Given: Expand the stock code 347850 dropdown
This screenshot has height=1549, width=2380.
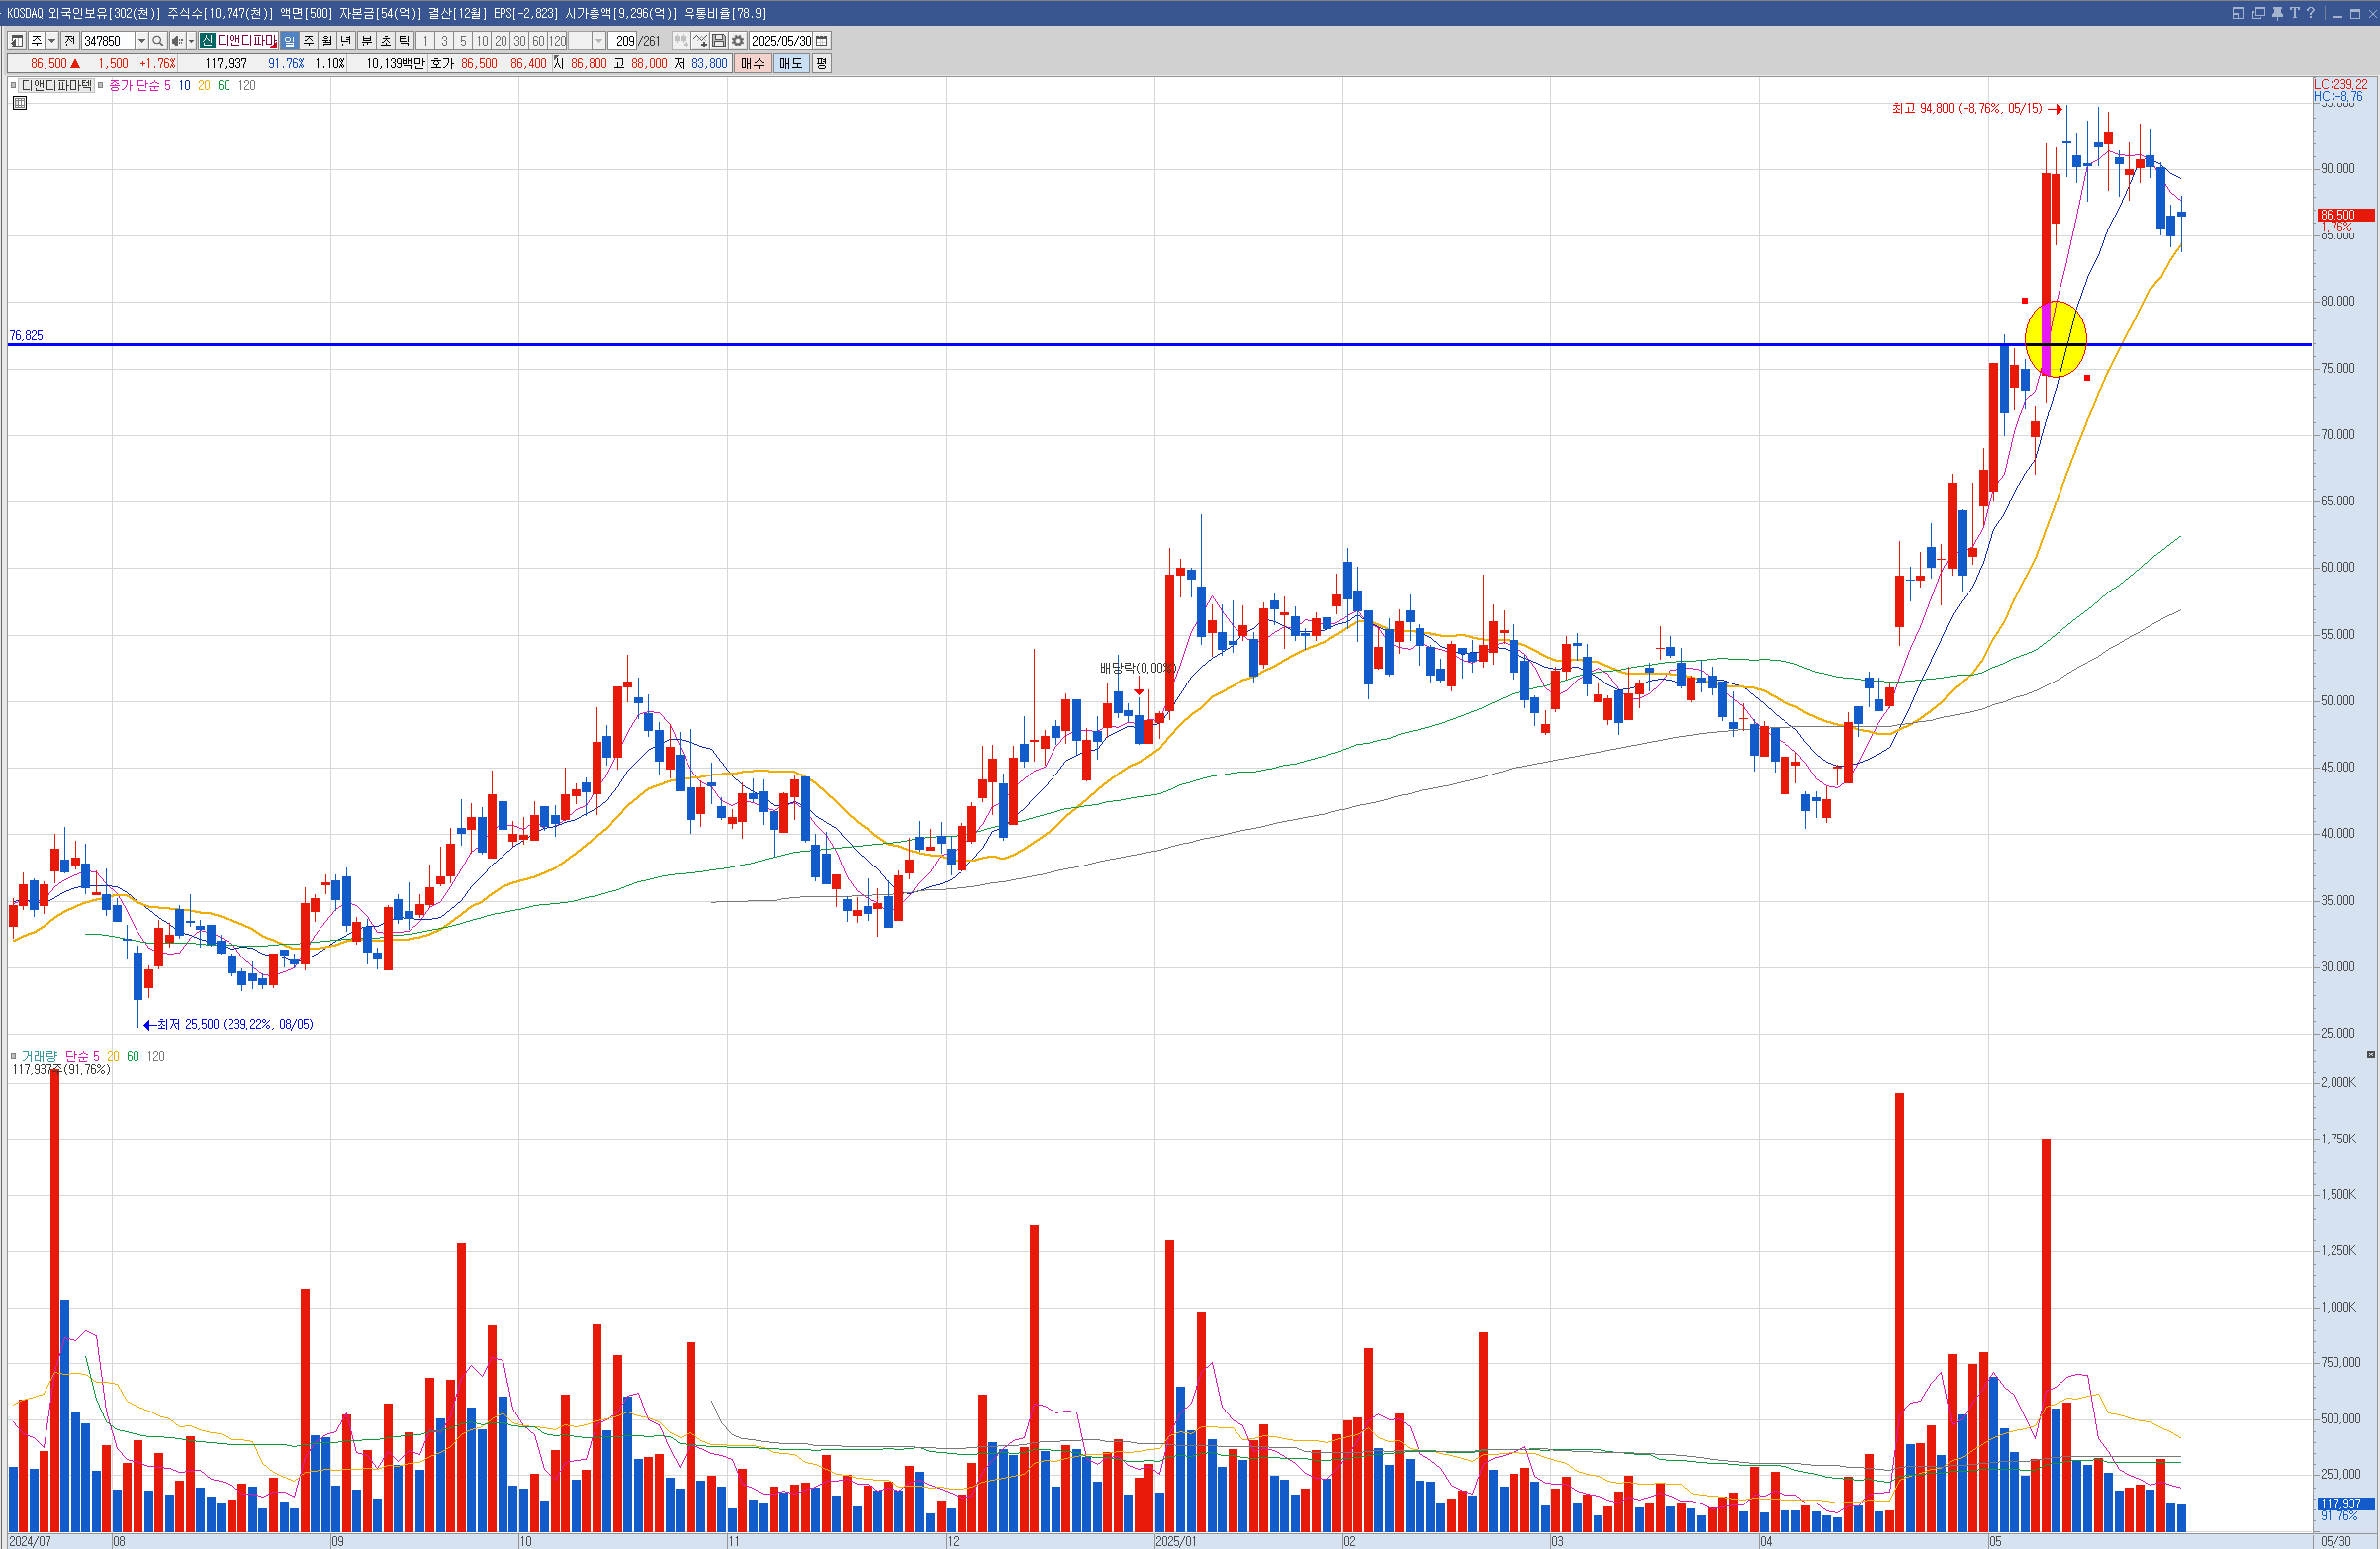Looking at the screenshot, I should coord(141,41).
